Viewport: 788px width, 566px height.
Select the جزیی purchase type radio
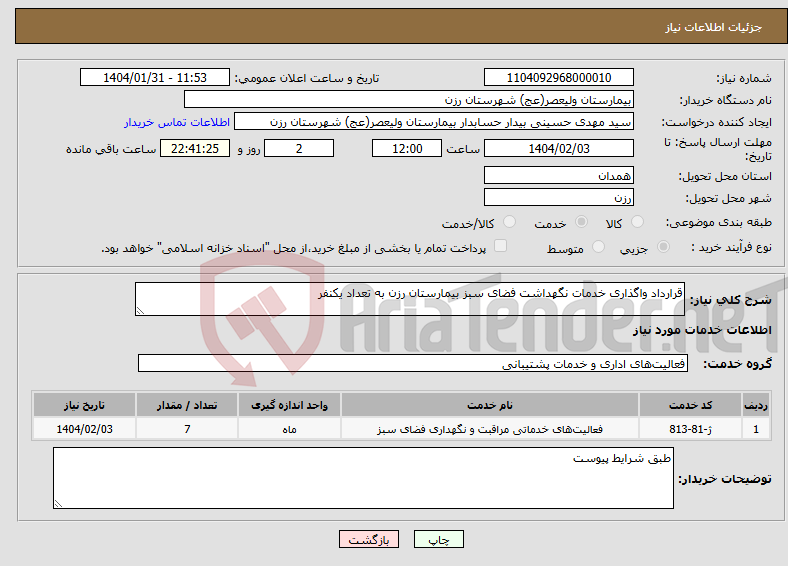click(x=663, y=247)
